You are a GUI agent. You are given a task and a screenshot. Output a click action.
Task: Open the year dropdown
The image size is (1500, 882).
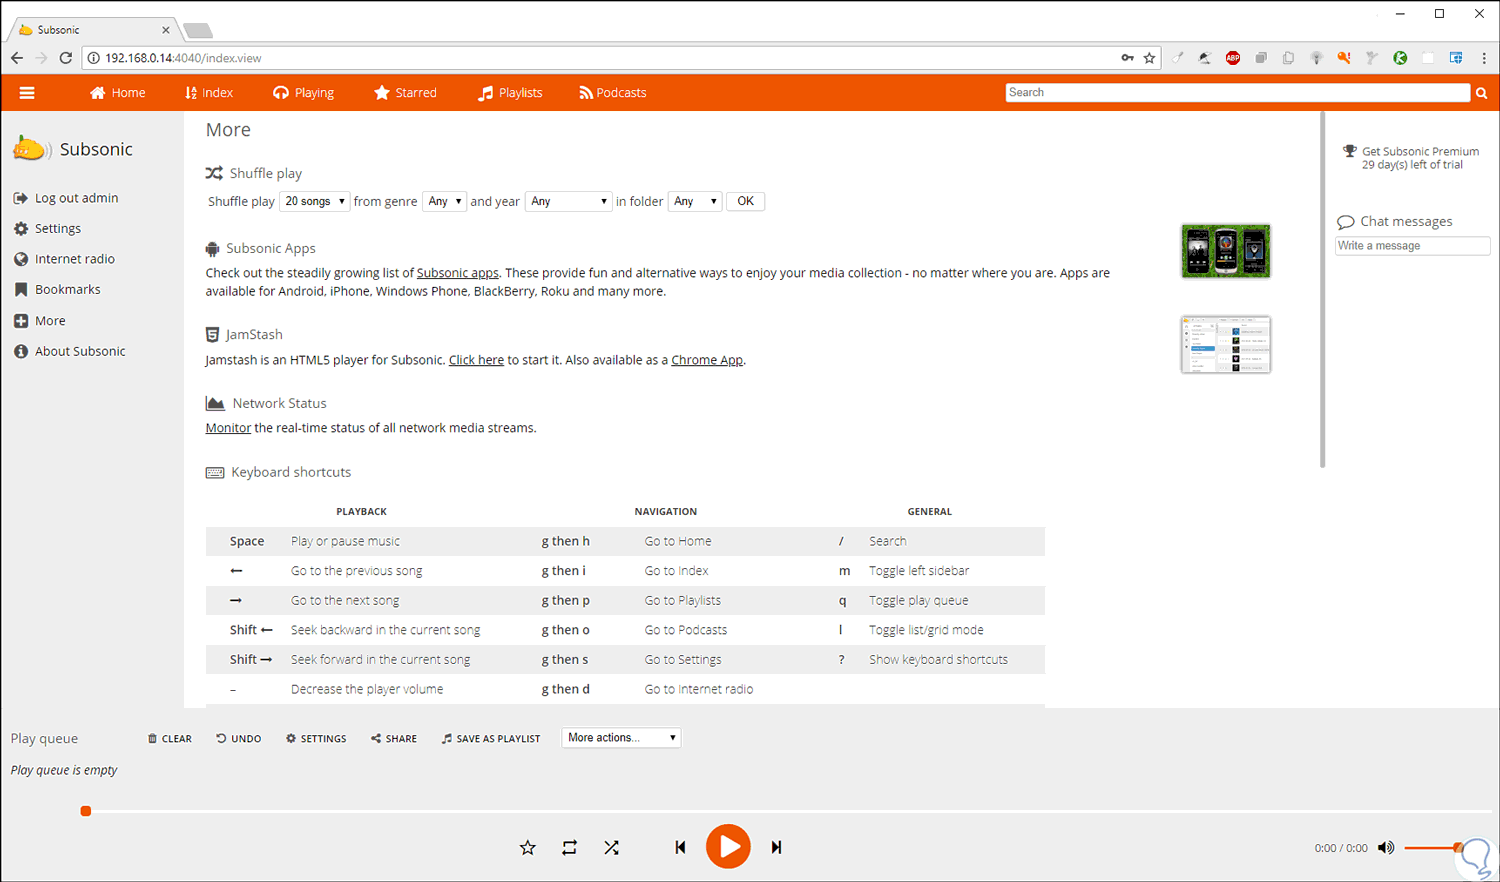[x=569, y=201]
